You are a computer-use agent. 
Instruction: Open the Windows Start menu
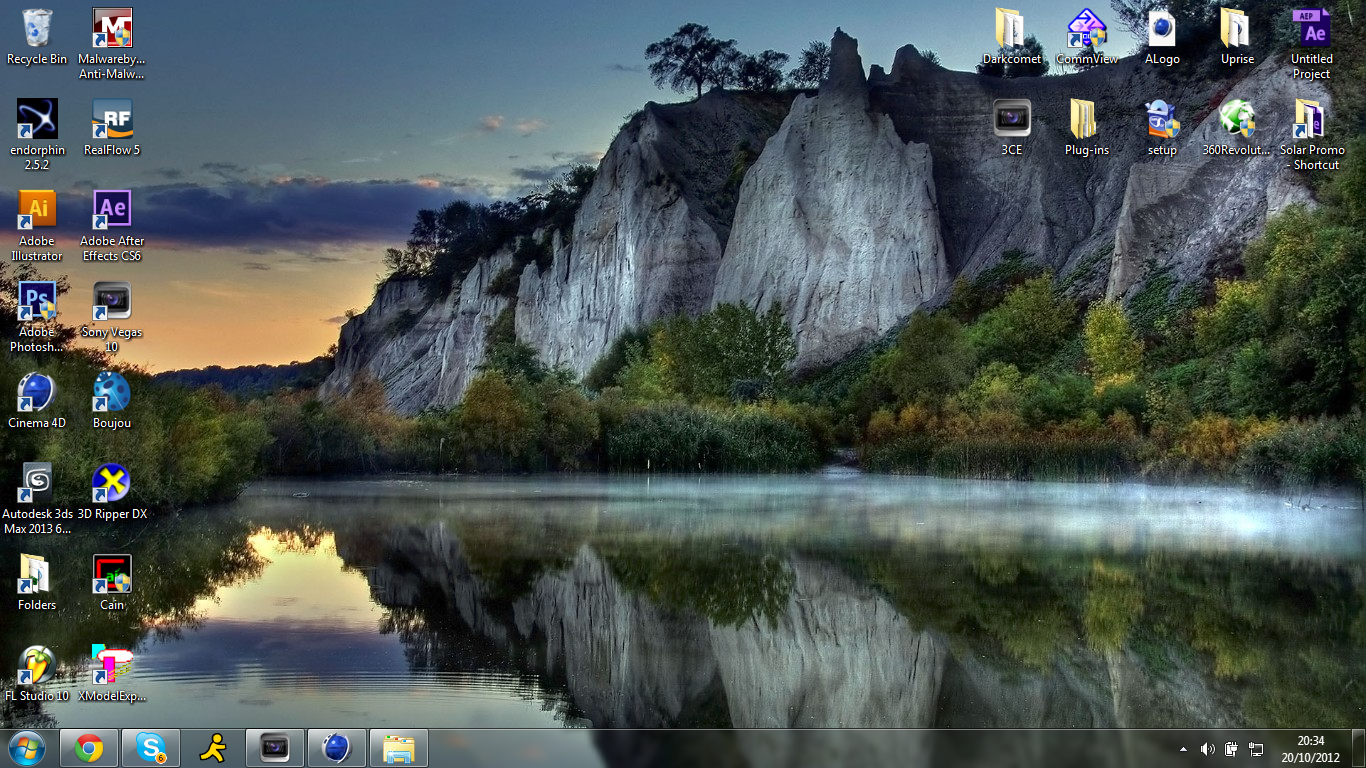26,748
